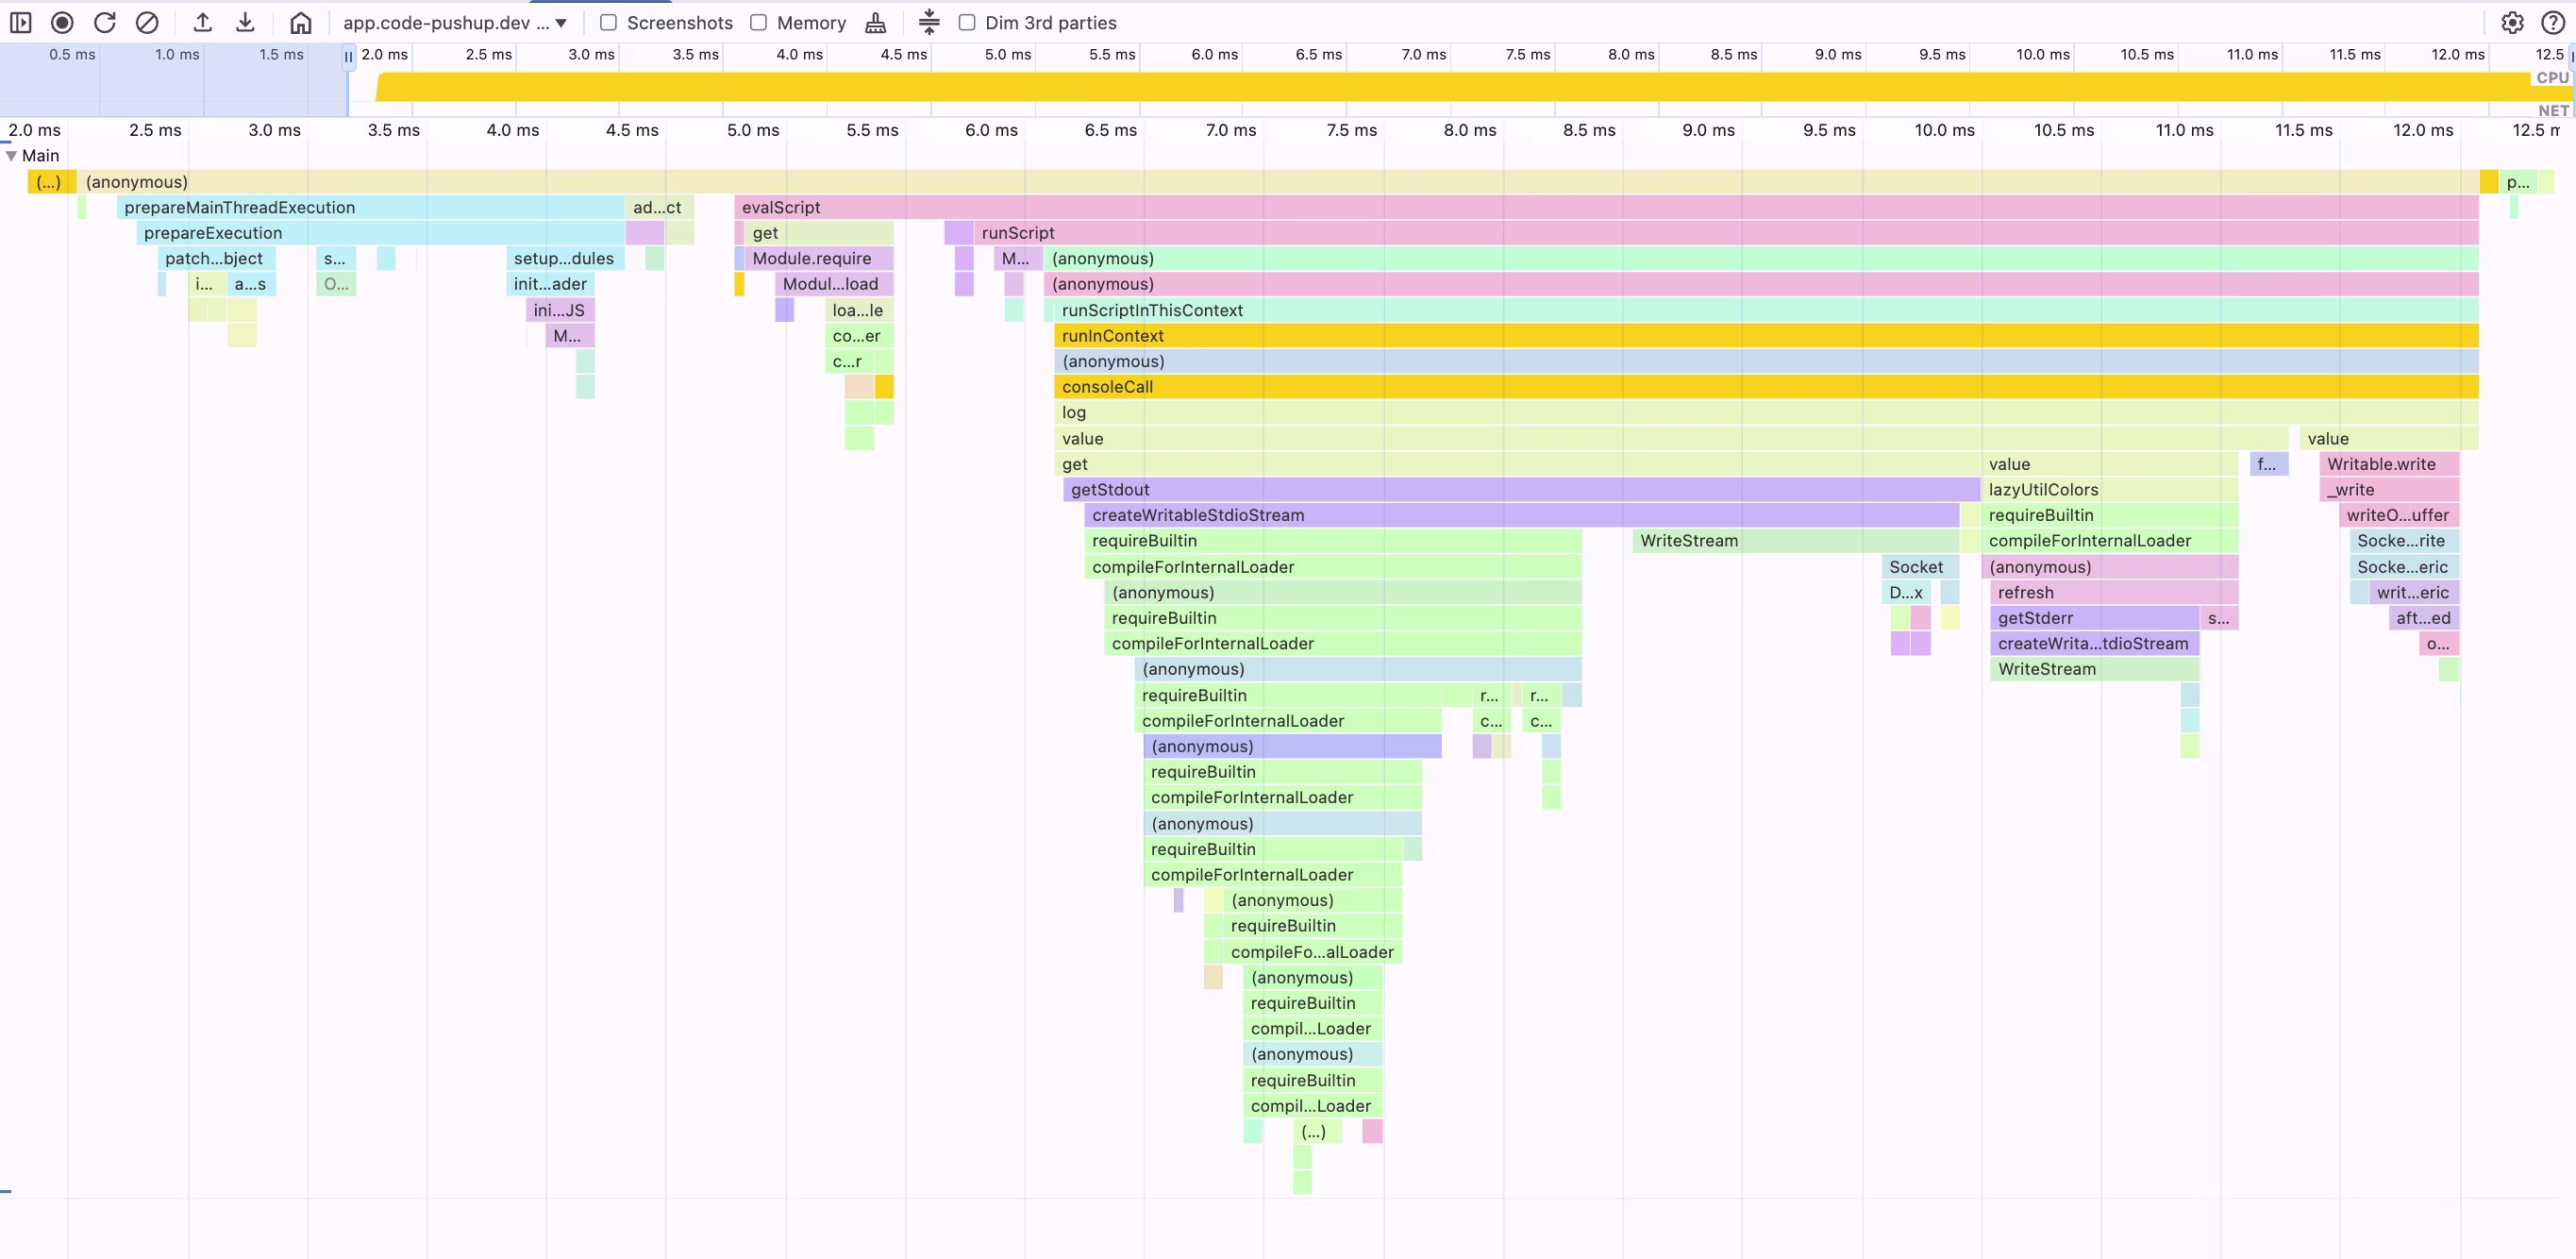
Task: Enable the Memory checkbox
Action: pyautogui.click(x=759, y=22)
